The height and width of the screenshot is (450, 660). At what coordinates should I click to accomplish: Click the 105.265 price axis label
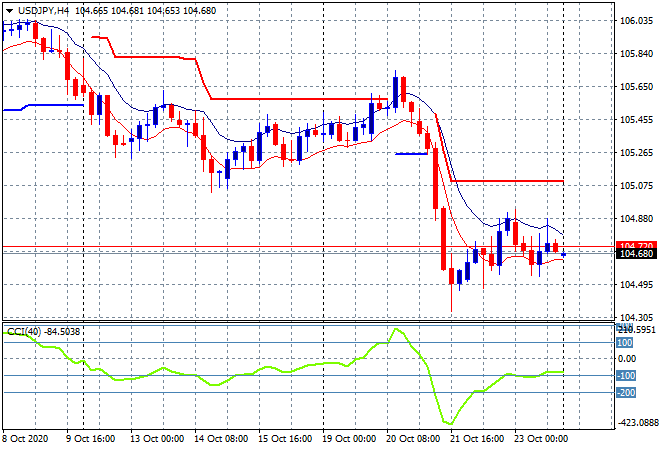636,152
